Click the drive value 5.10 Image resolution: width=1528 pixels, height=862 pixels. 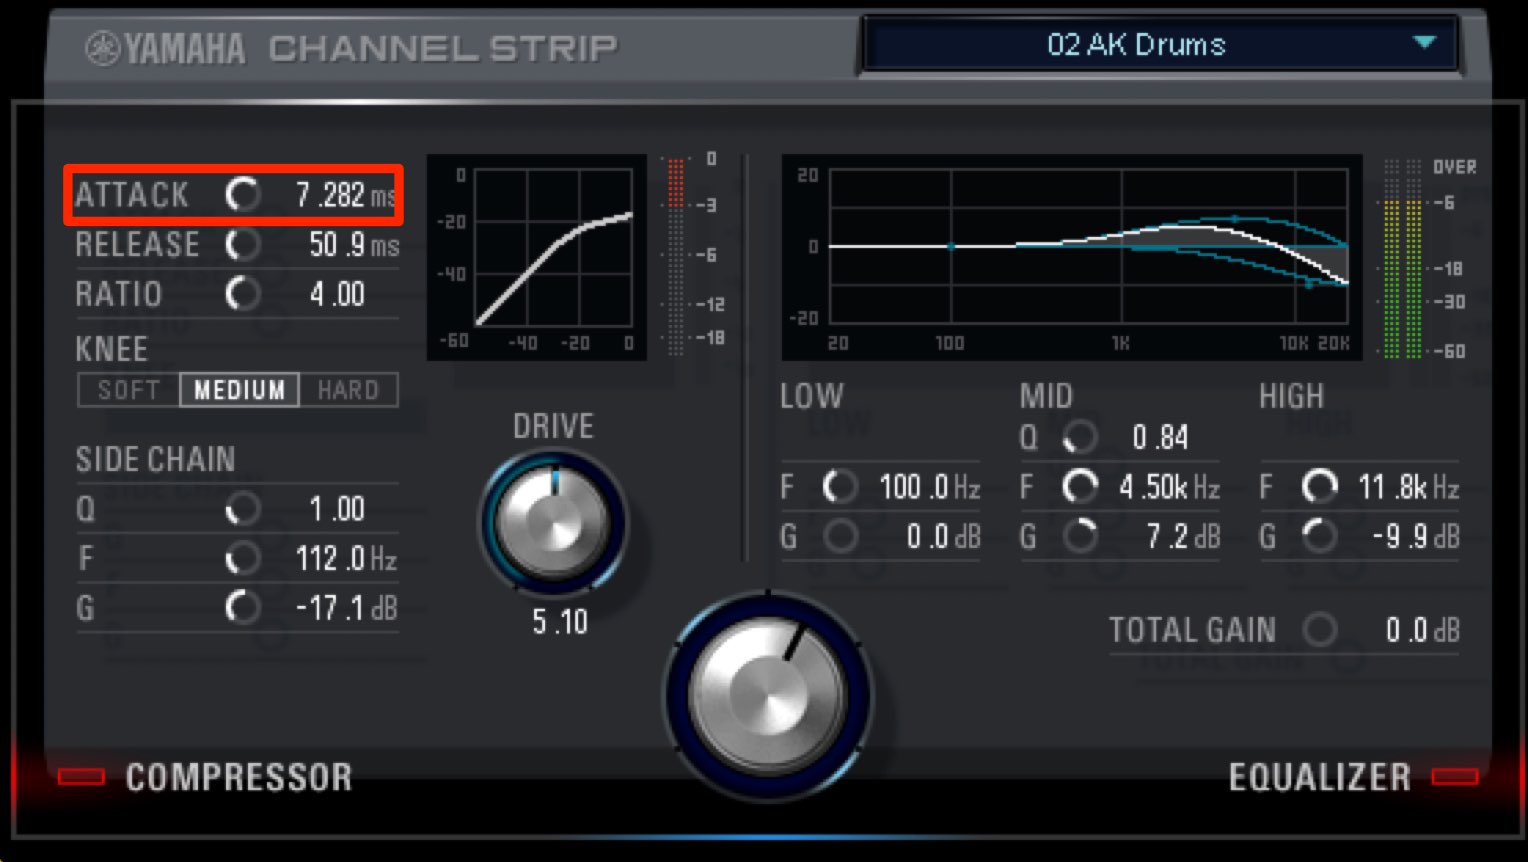560,622
